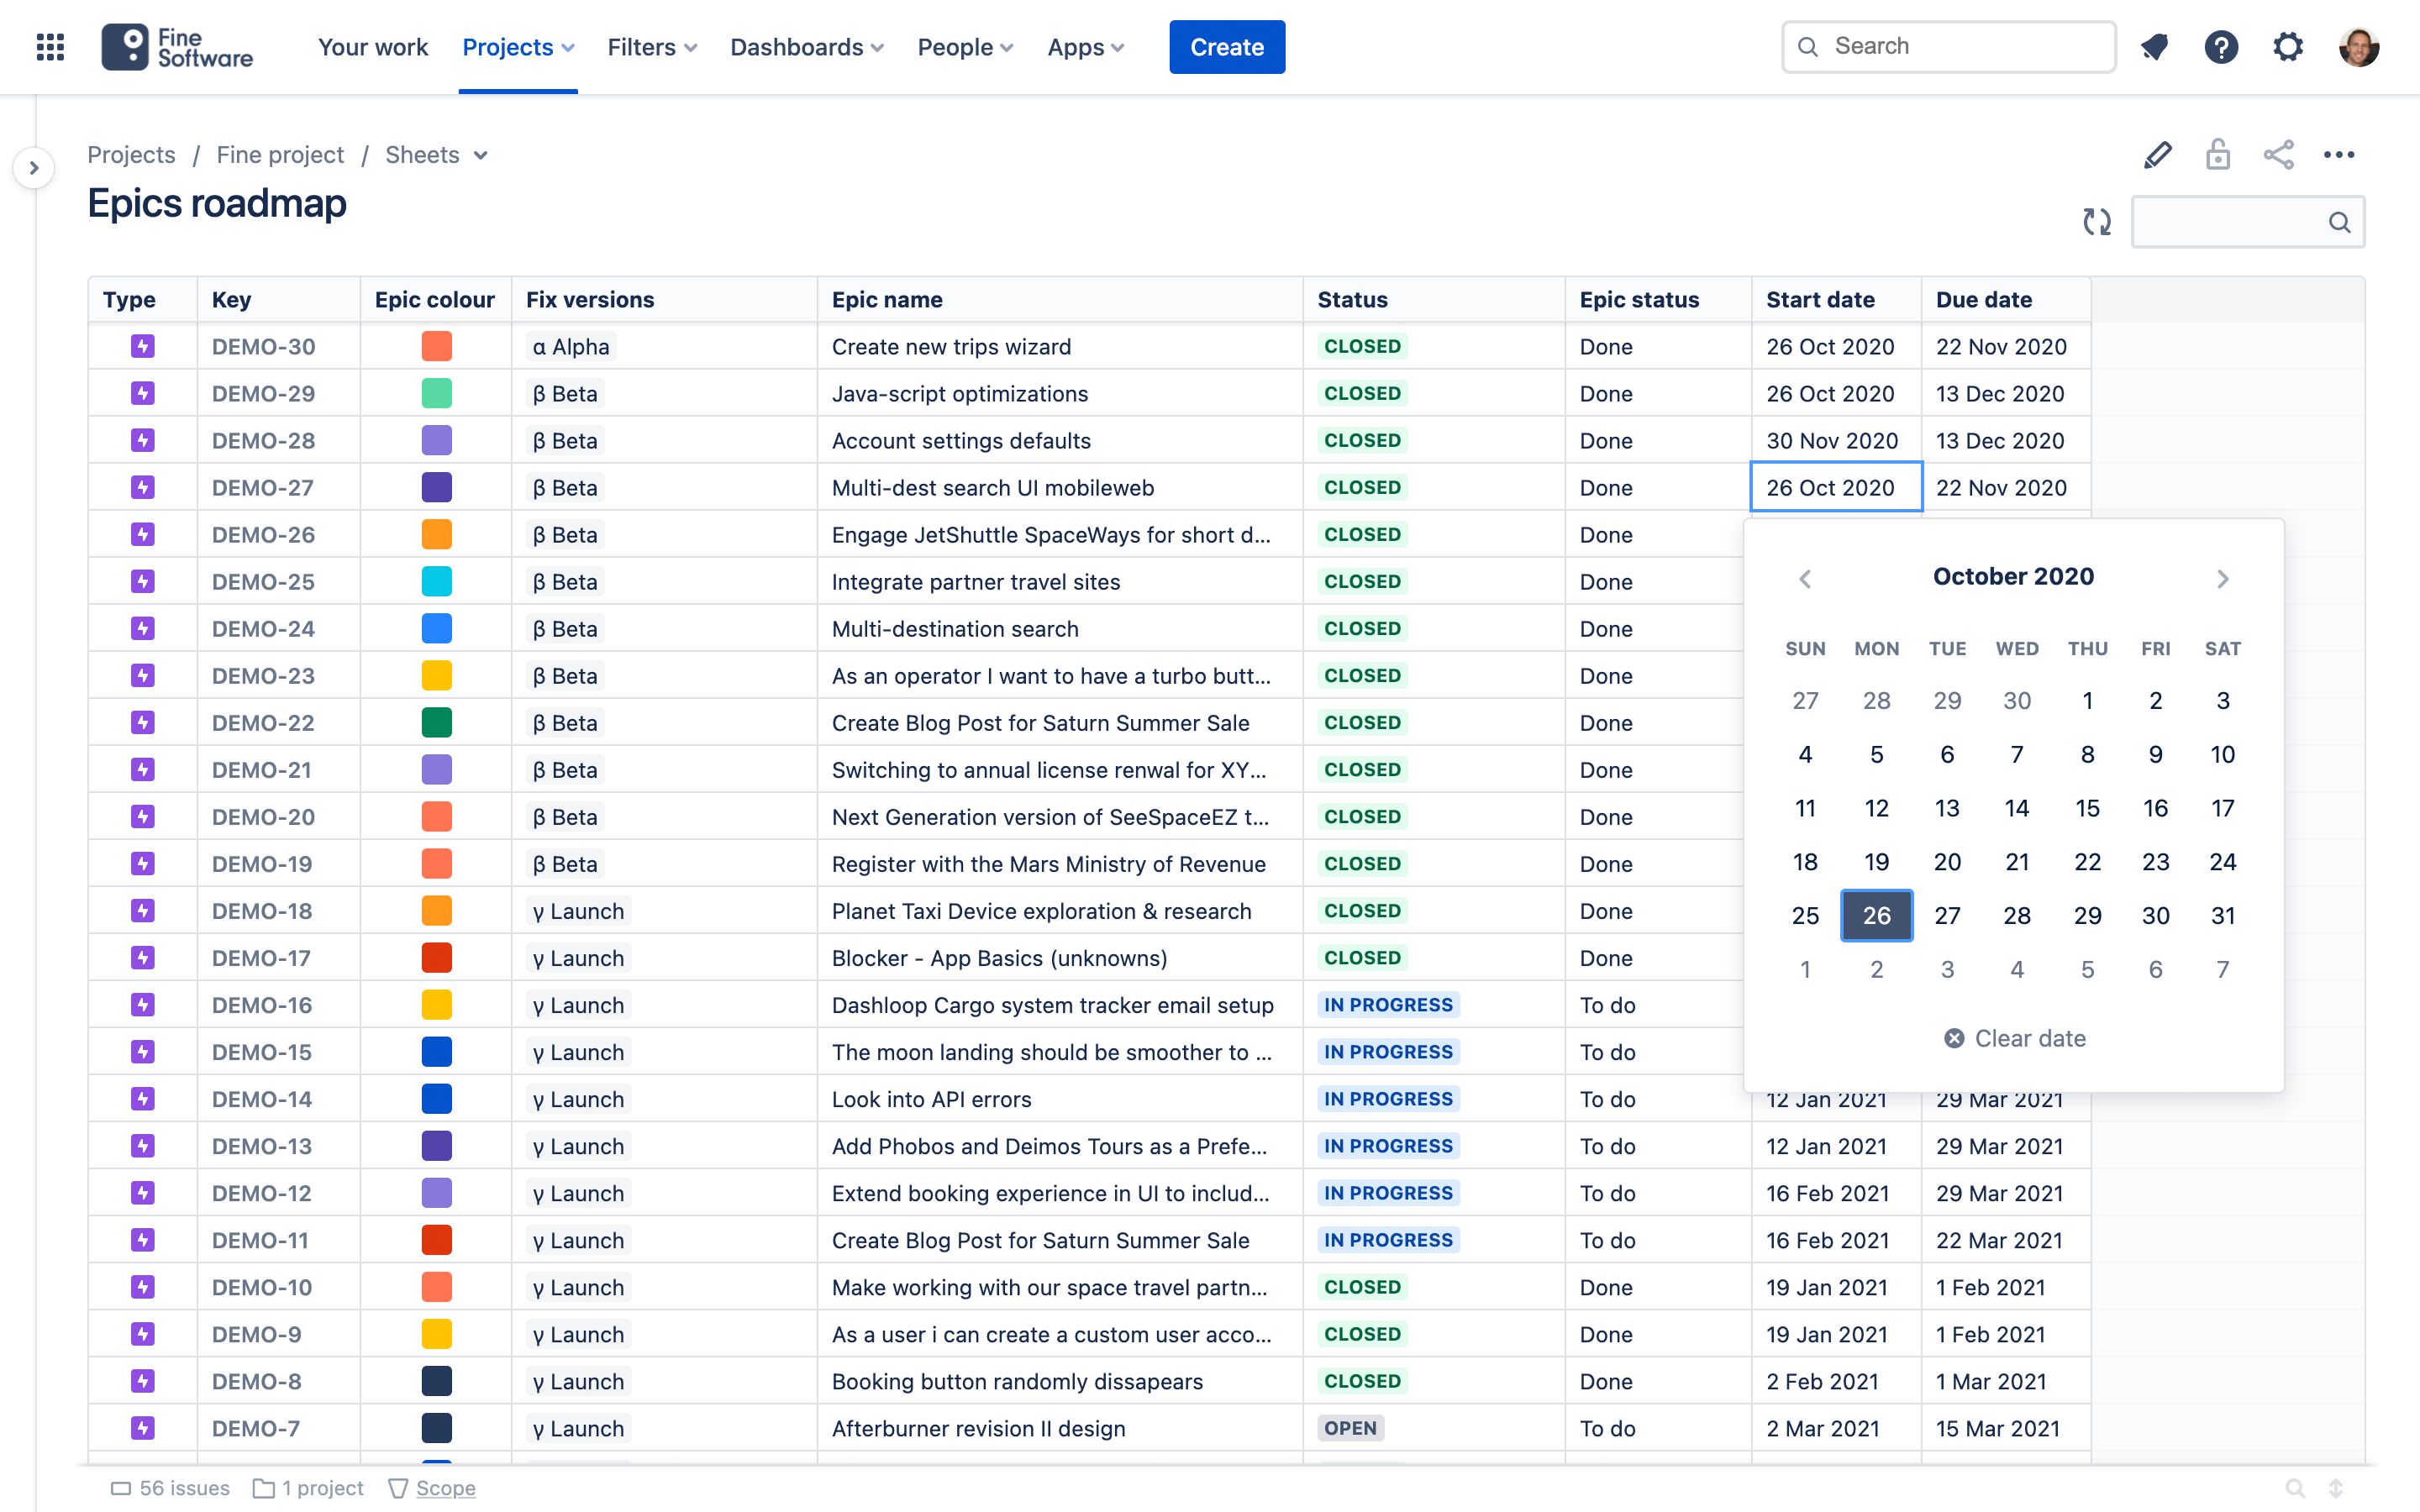Go to next month in calendar
This screenshot has height=1512, width=2420.
click(2222, 579)
